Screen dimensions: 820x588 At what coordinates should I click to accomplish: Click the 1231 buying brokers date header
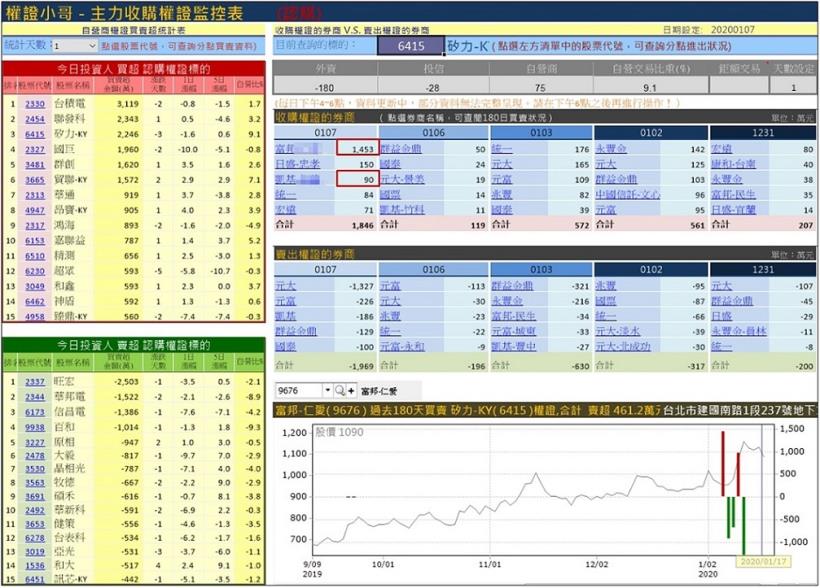tap(762, 132)
